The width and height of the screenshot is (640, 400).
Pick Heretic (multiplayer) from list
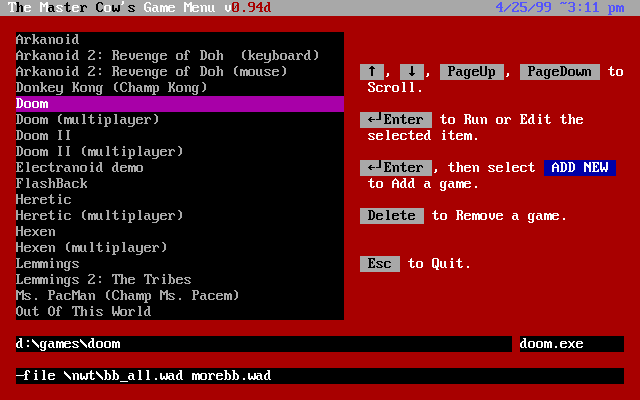coord(180,216)
